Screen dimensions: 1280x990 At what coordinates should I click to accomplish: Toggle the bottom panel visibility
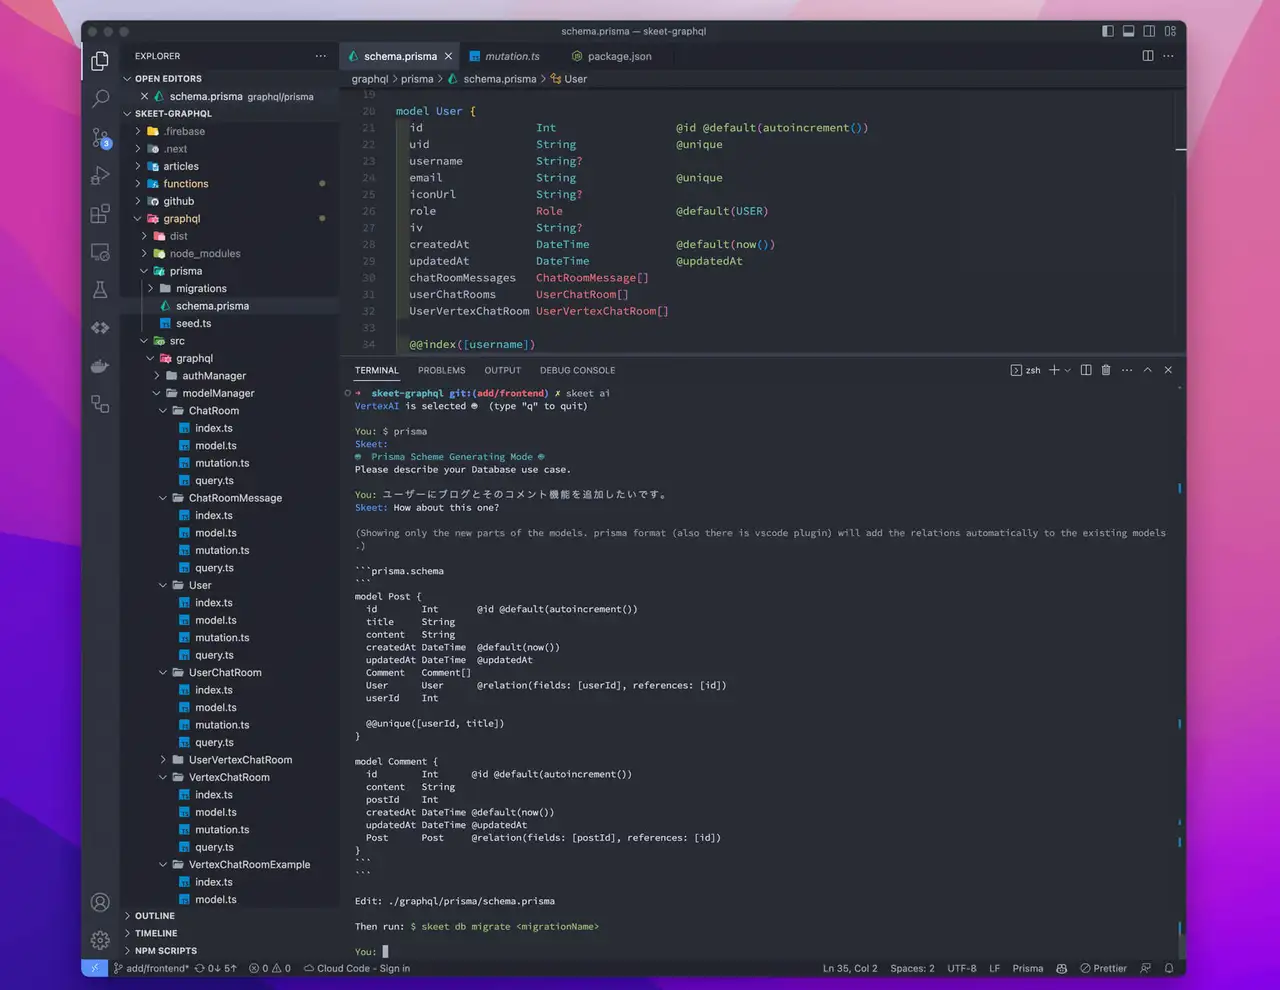point(1128,31)
